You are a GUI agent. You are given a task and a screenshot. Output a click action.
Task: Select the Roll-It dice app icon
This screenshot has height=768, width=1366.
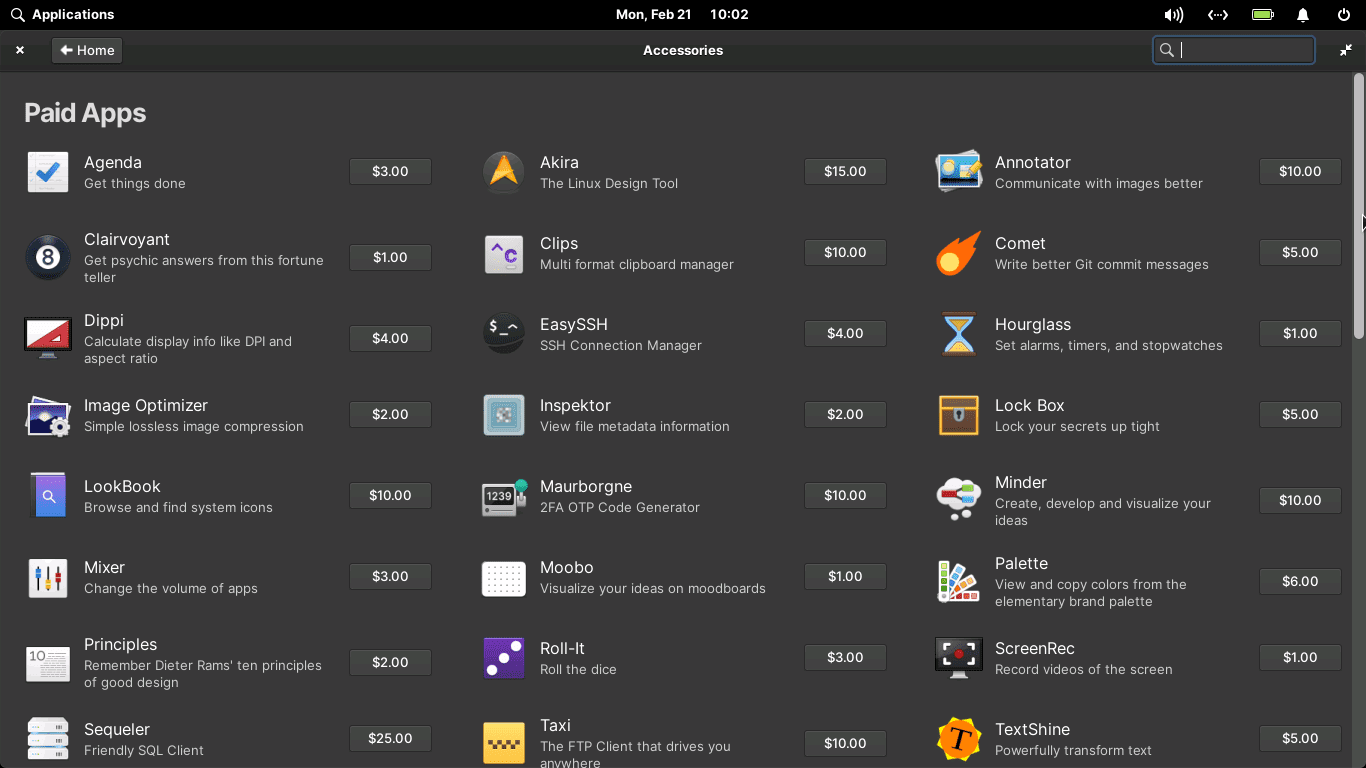coord(503,657)
